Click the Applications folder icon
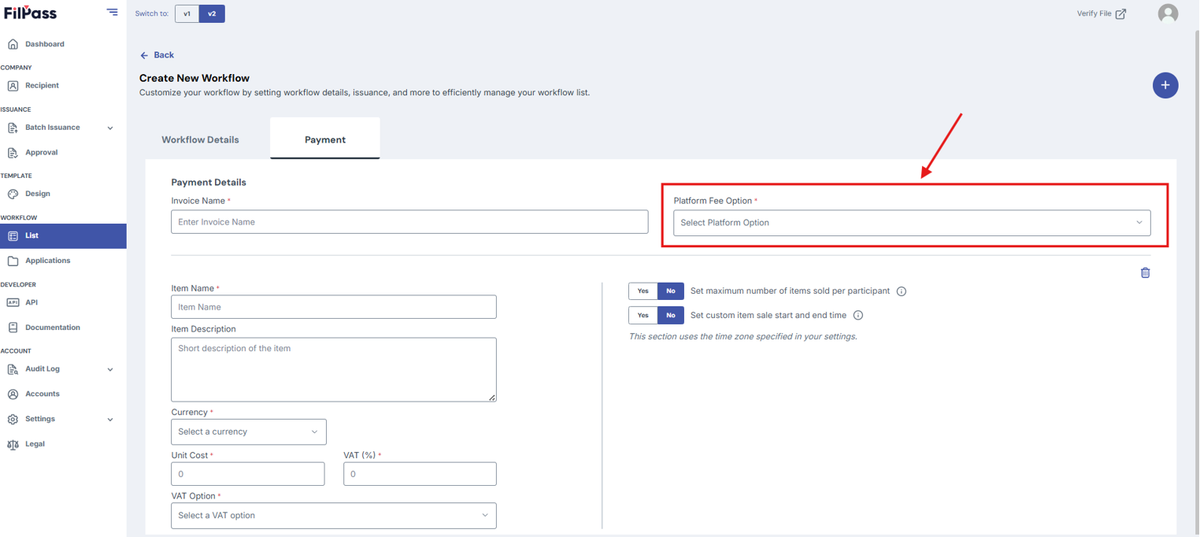Image resolution: width=1200 pixels, height=537 pixels. point(13,261)
